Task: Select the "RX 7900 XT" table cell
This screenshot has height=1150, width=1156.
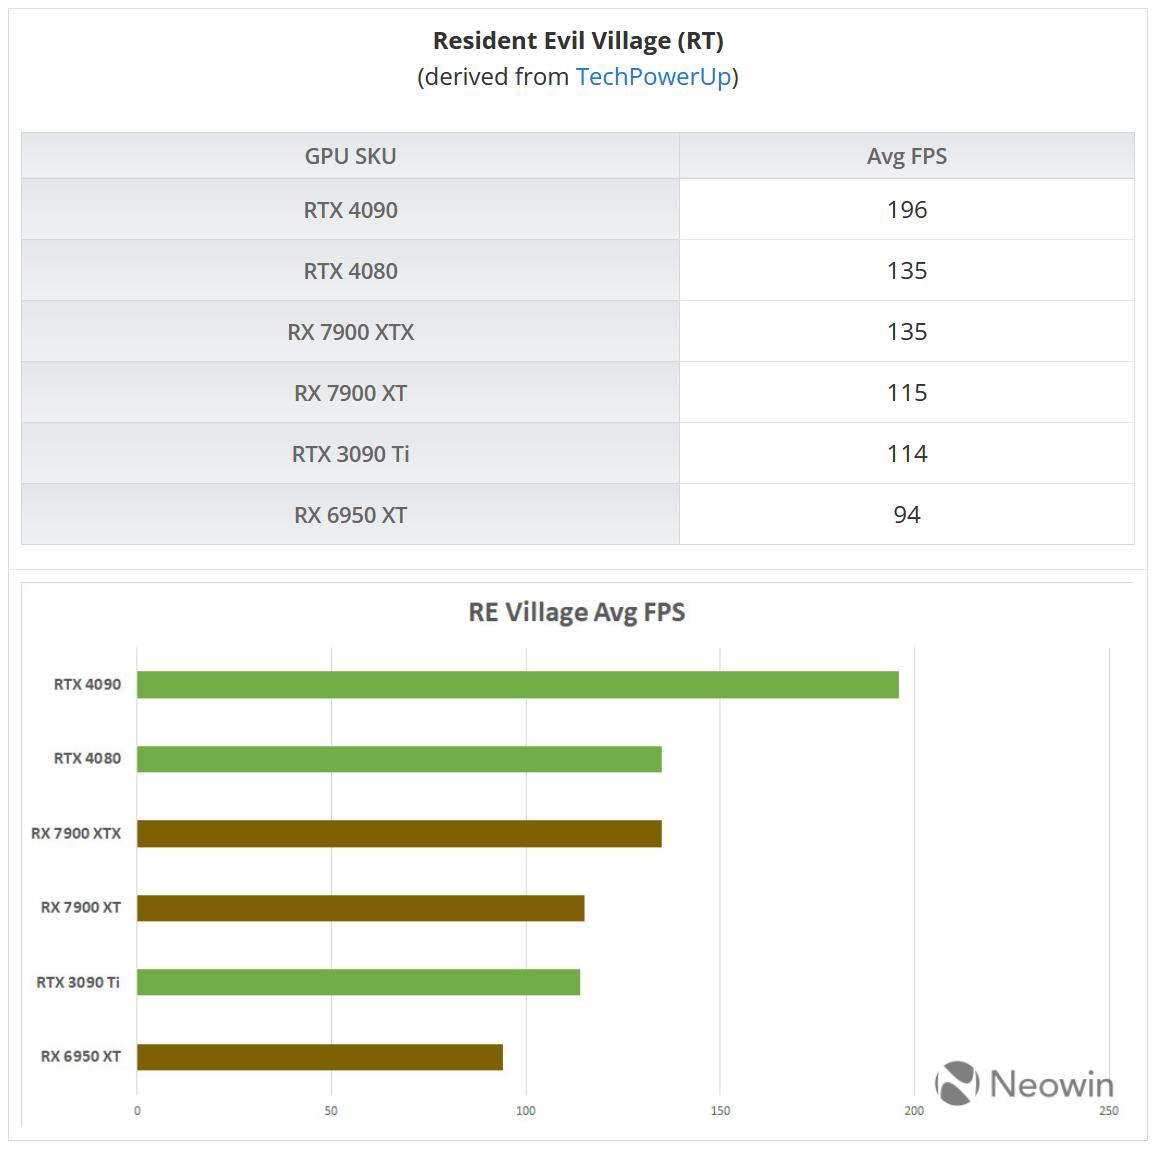Action: point(350,393)
